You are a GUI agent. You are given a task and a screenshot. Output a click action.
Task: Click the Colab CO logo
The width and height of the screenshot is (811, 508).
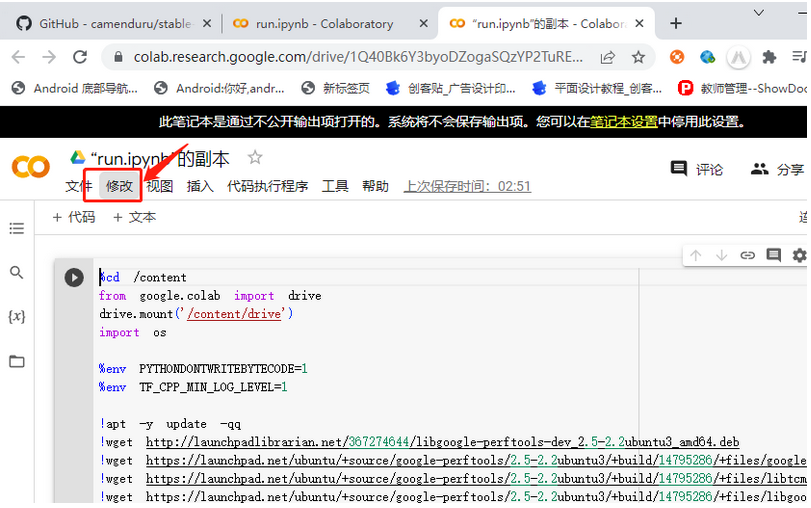point(31,167)
